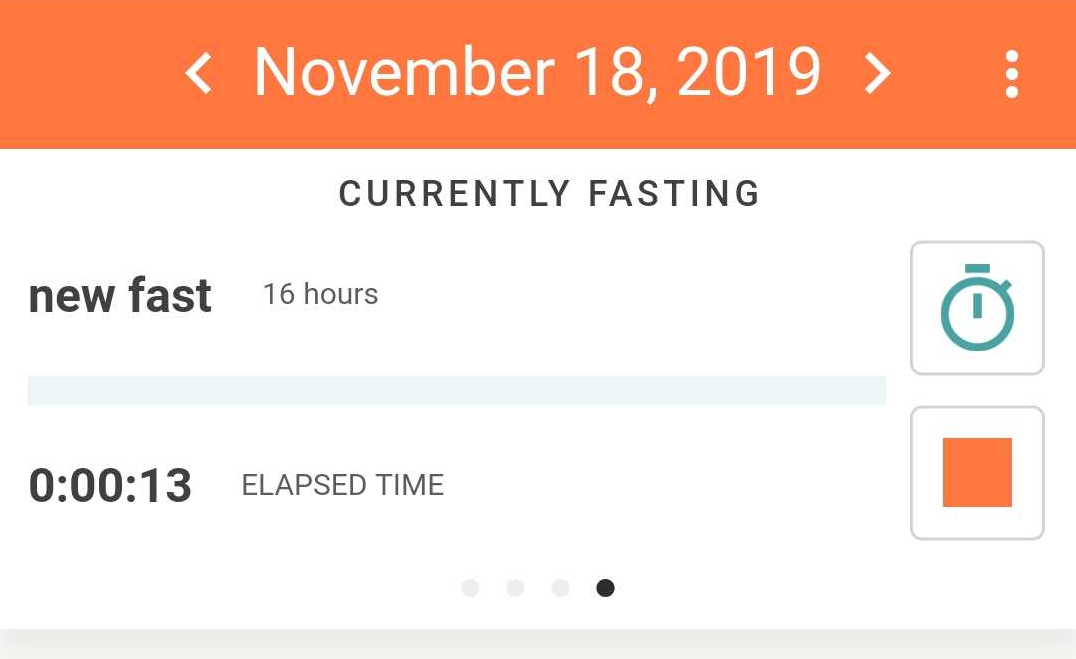Tap the ELAPSED TIME label
1076x659 pixels.
(x=342, y=486)
